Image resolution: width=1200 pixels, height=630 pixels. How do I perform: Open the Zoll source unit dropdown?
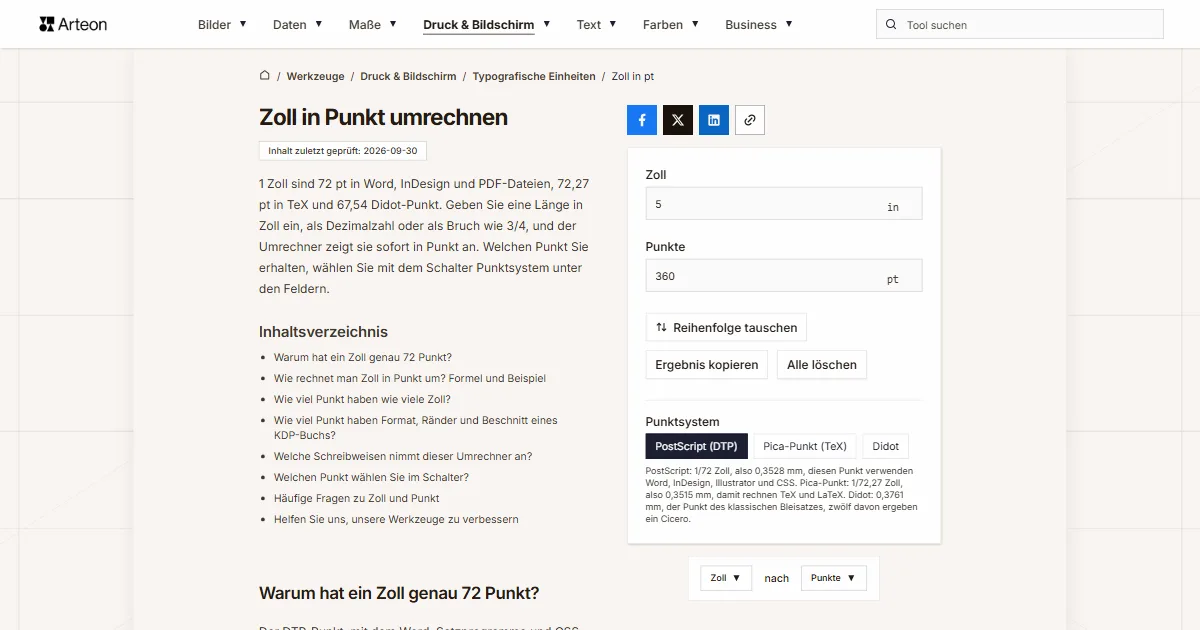726,578
